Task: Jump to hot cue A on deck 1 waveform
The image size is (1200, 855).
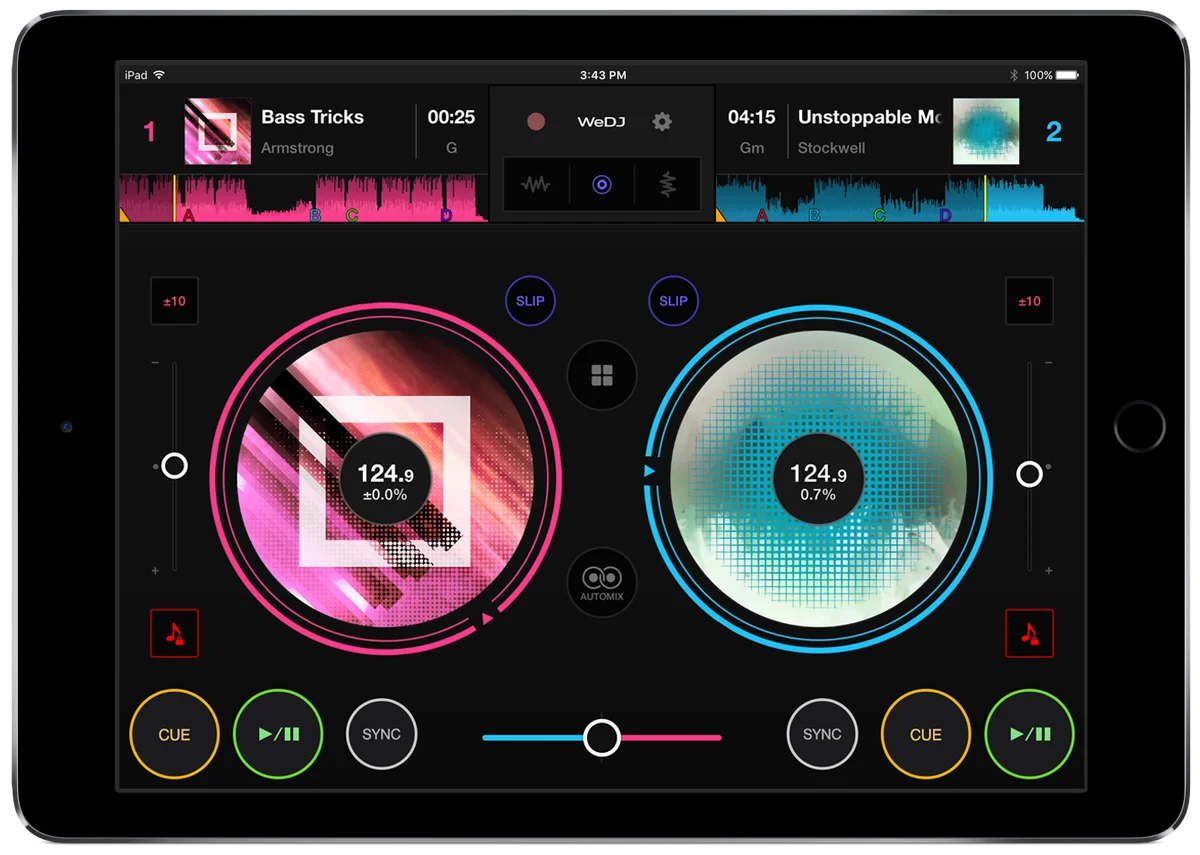Action: pos(188,215)
